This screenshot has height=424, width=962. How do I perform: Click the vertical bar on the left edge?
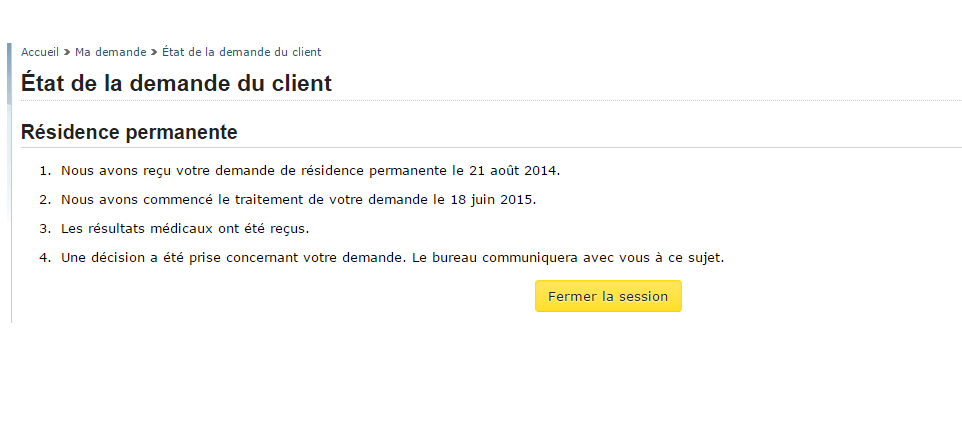pyautogui.click(x=10, y=180)
